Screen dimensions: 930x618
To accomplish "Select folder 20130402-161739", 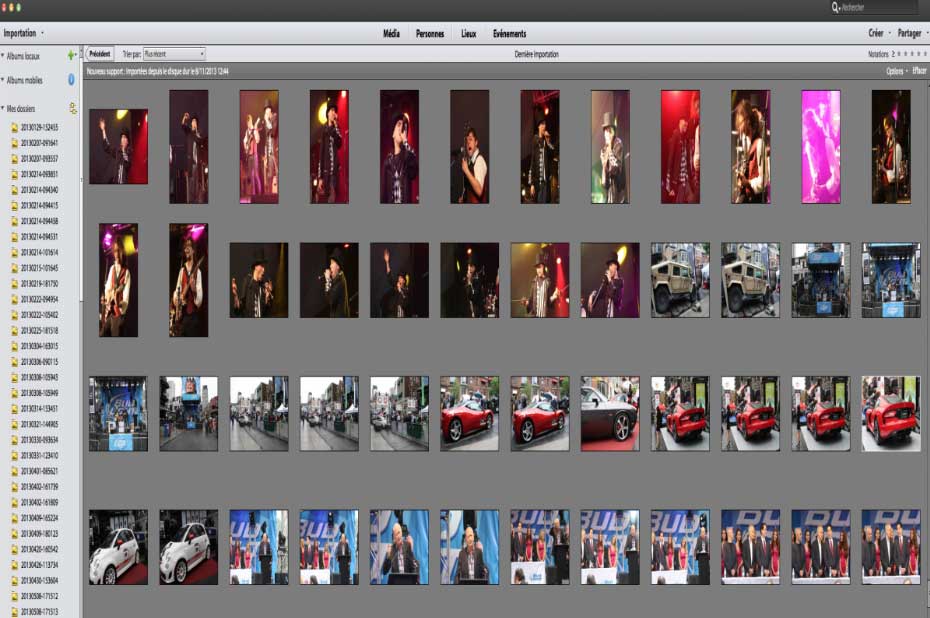I will [39, 486].
